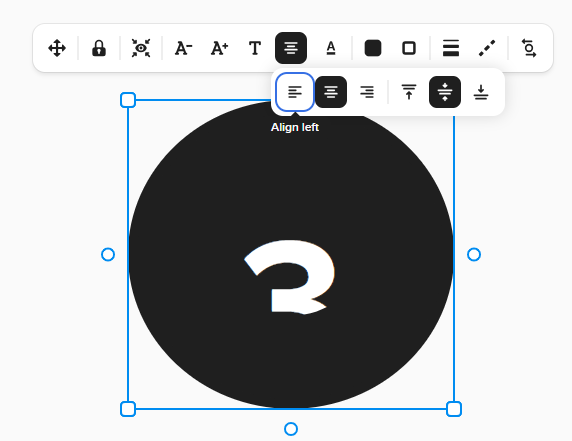Screen dimensions: 572x441
Task: Select the move tool icon
Action: click(57, 48)
